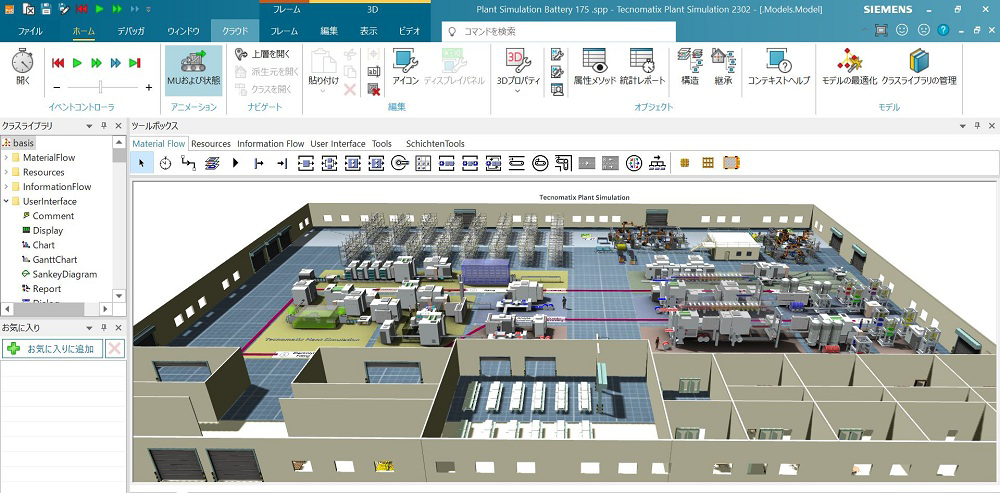Open the ファイル menu tab

[x=31, y=31]
